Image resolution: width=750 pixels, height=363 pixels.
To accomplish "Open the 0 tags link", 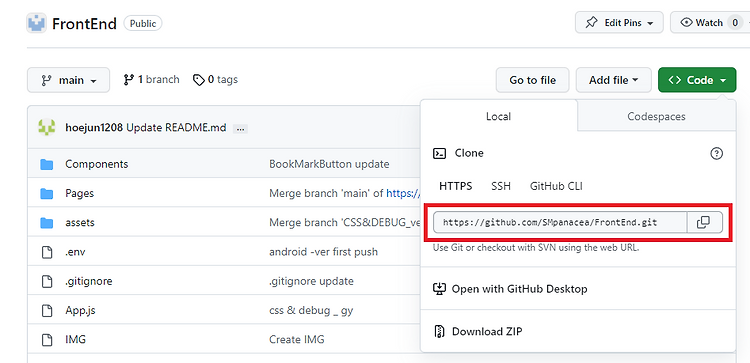I will point(215,80).
